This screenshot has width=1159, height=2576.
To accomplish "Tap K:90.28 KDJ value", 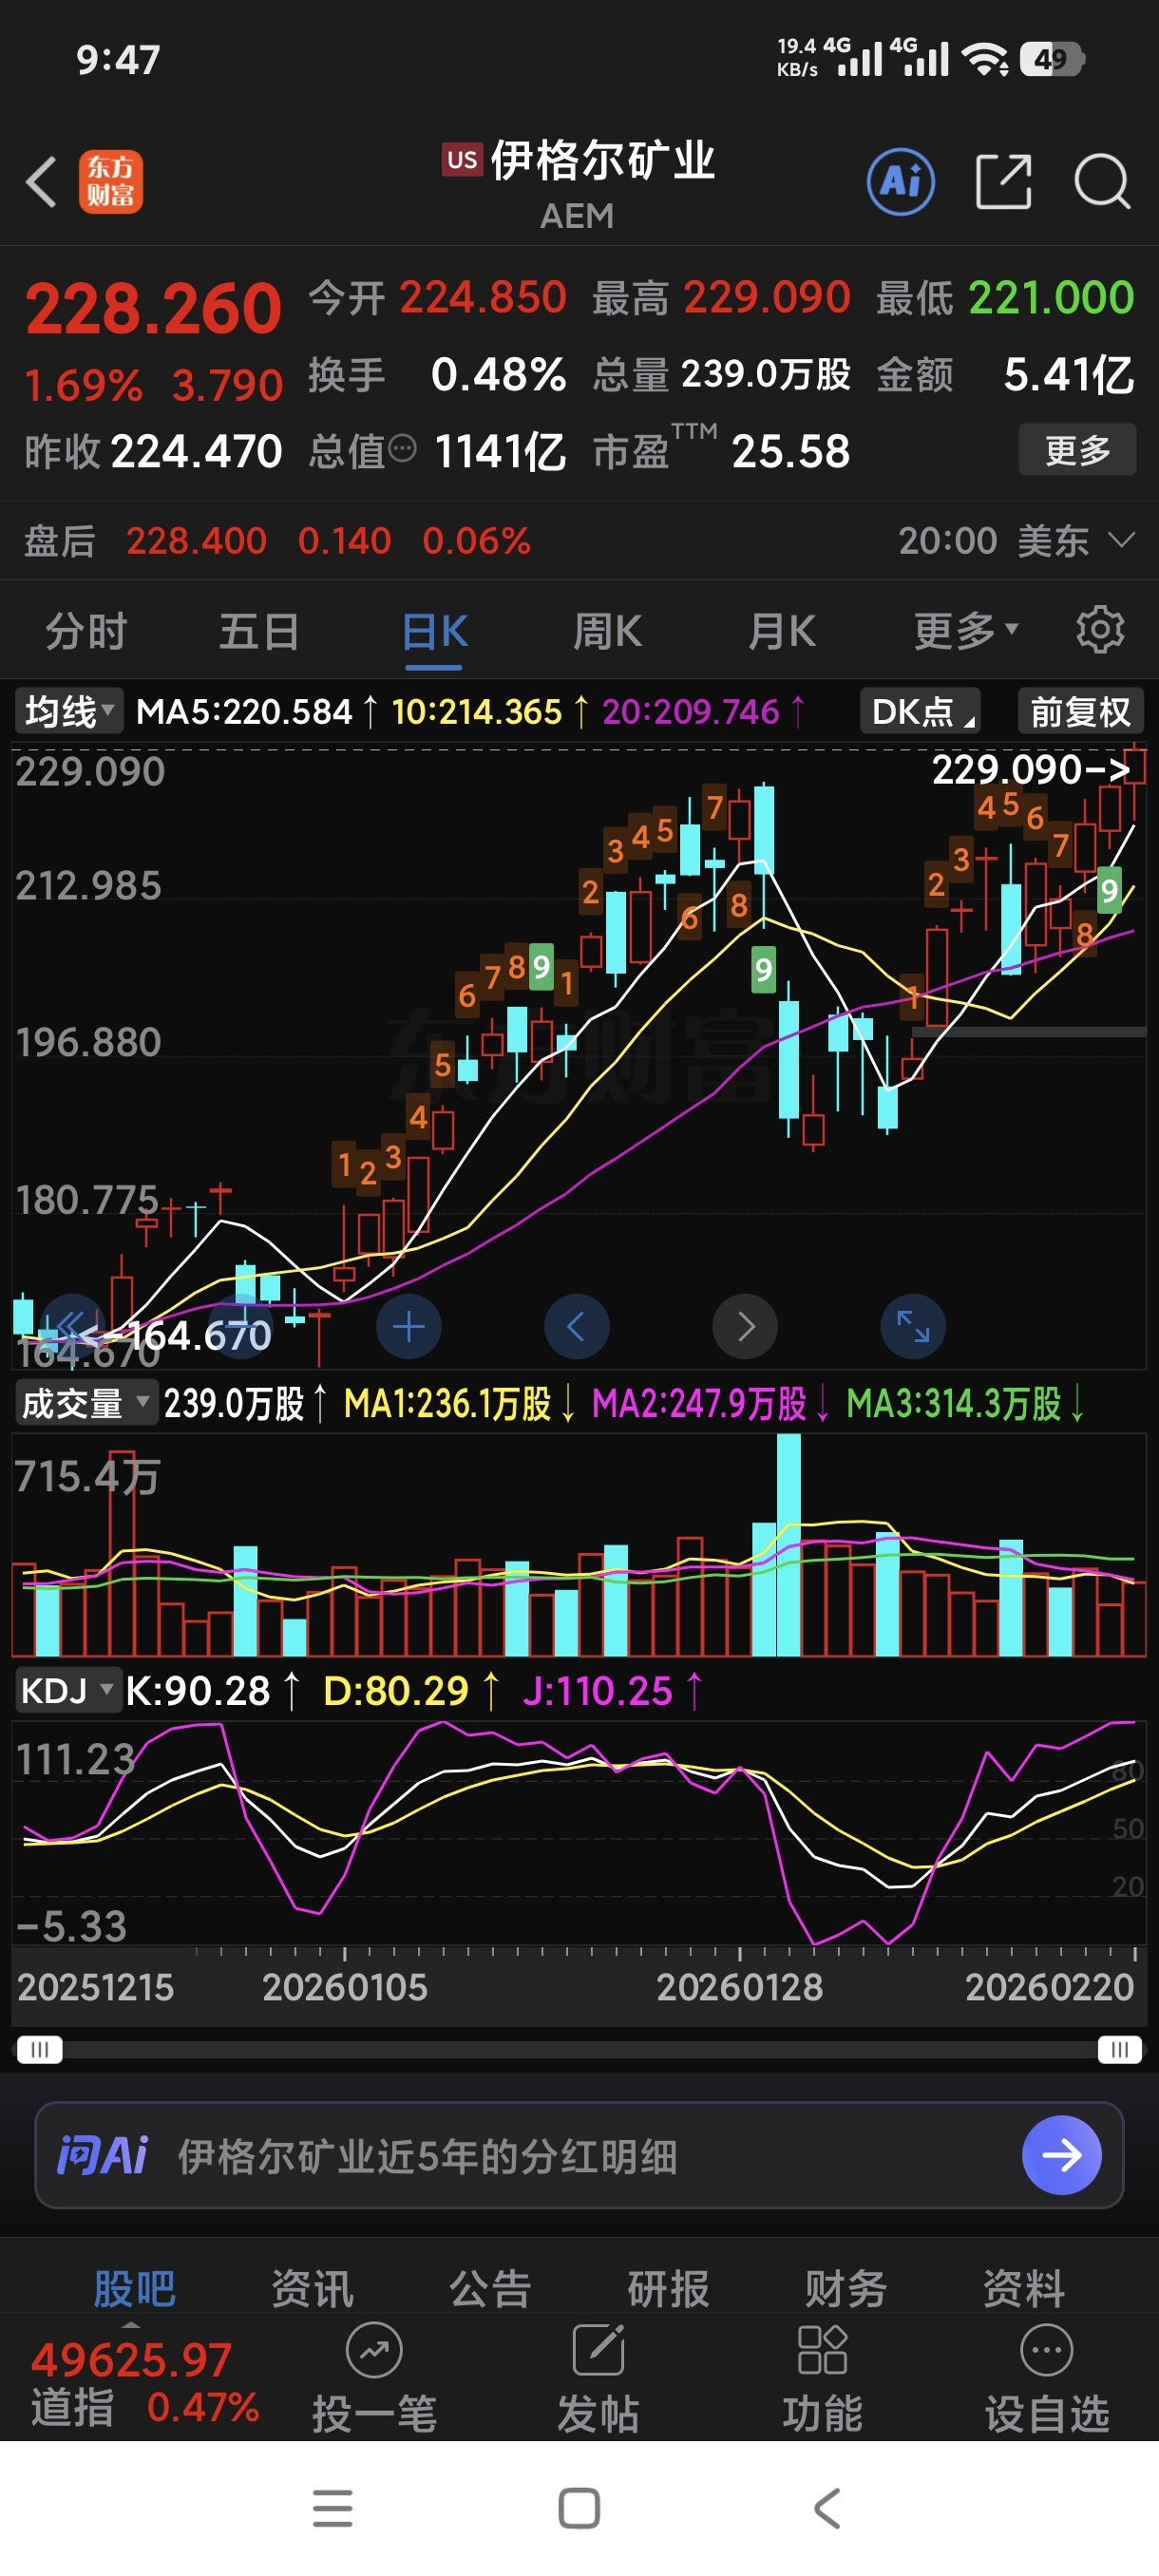I will click(x=197, y=1691).
